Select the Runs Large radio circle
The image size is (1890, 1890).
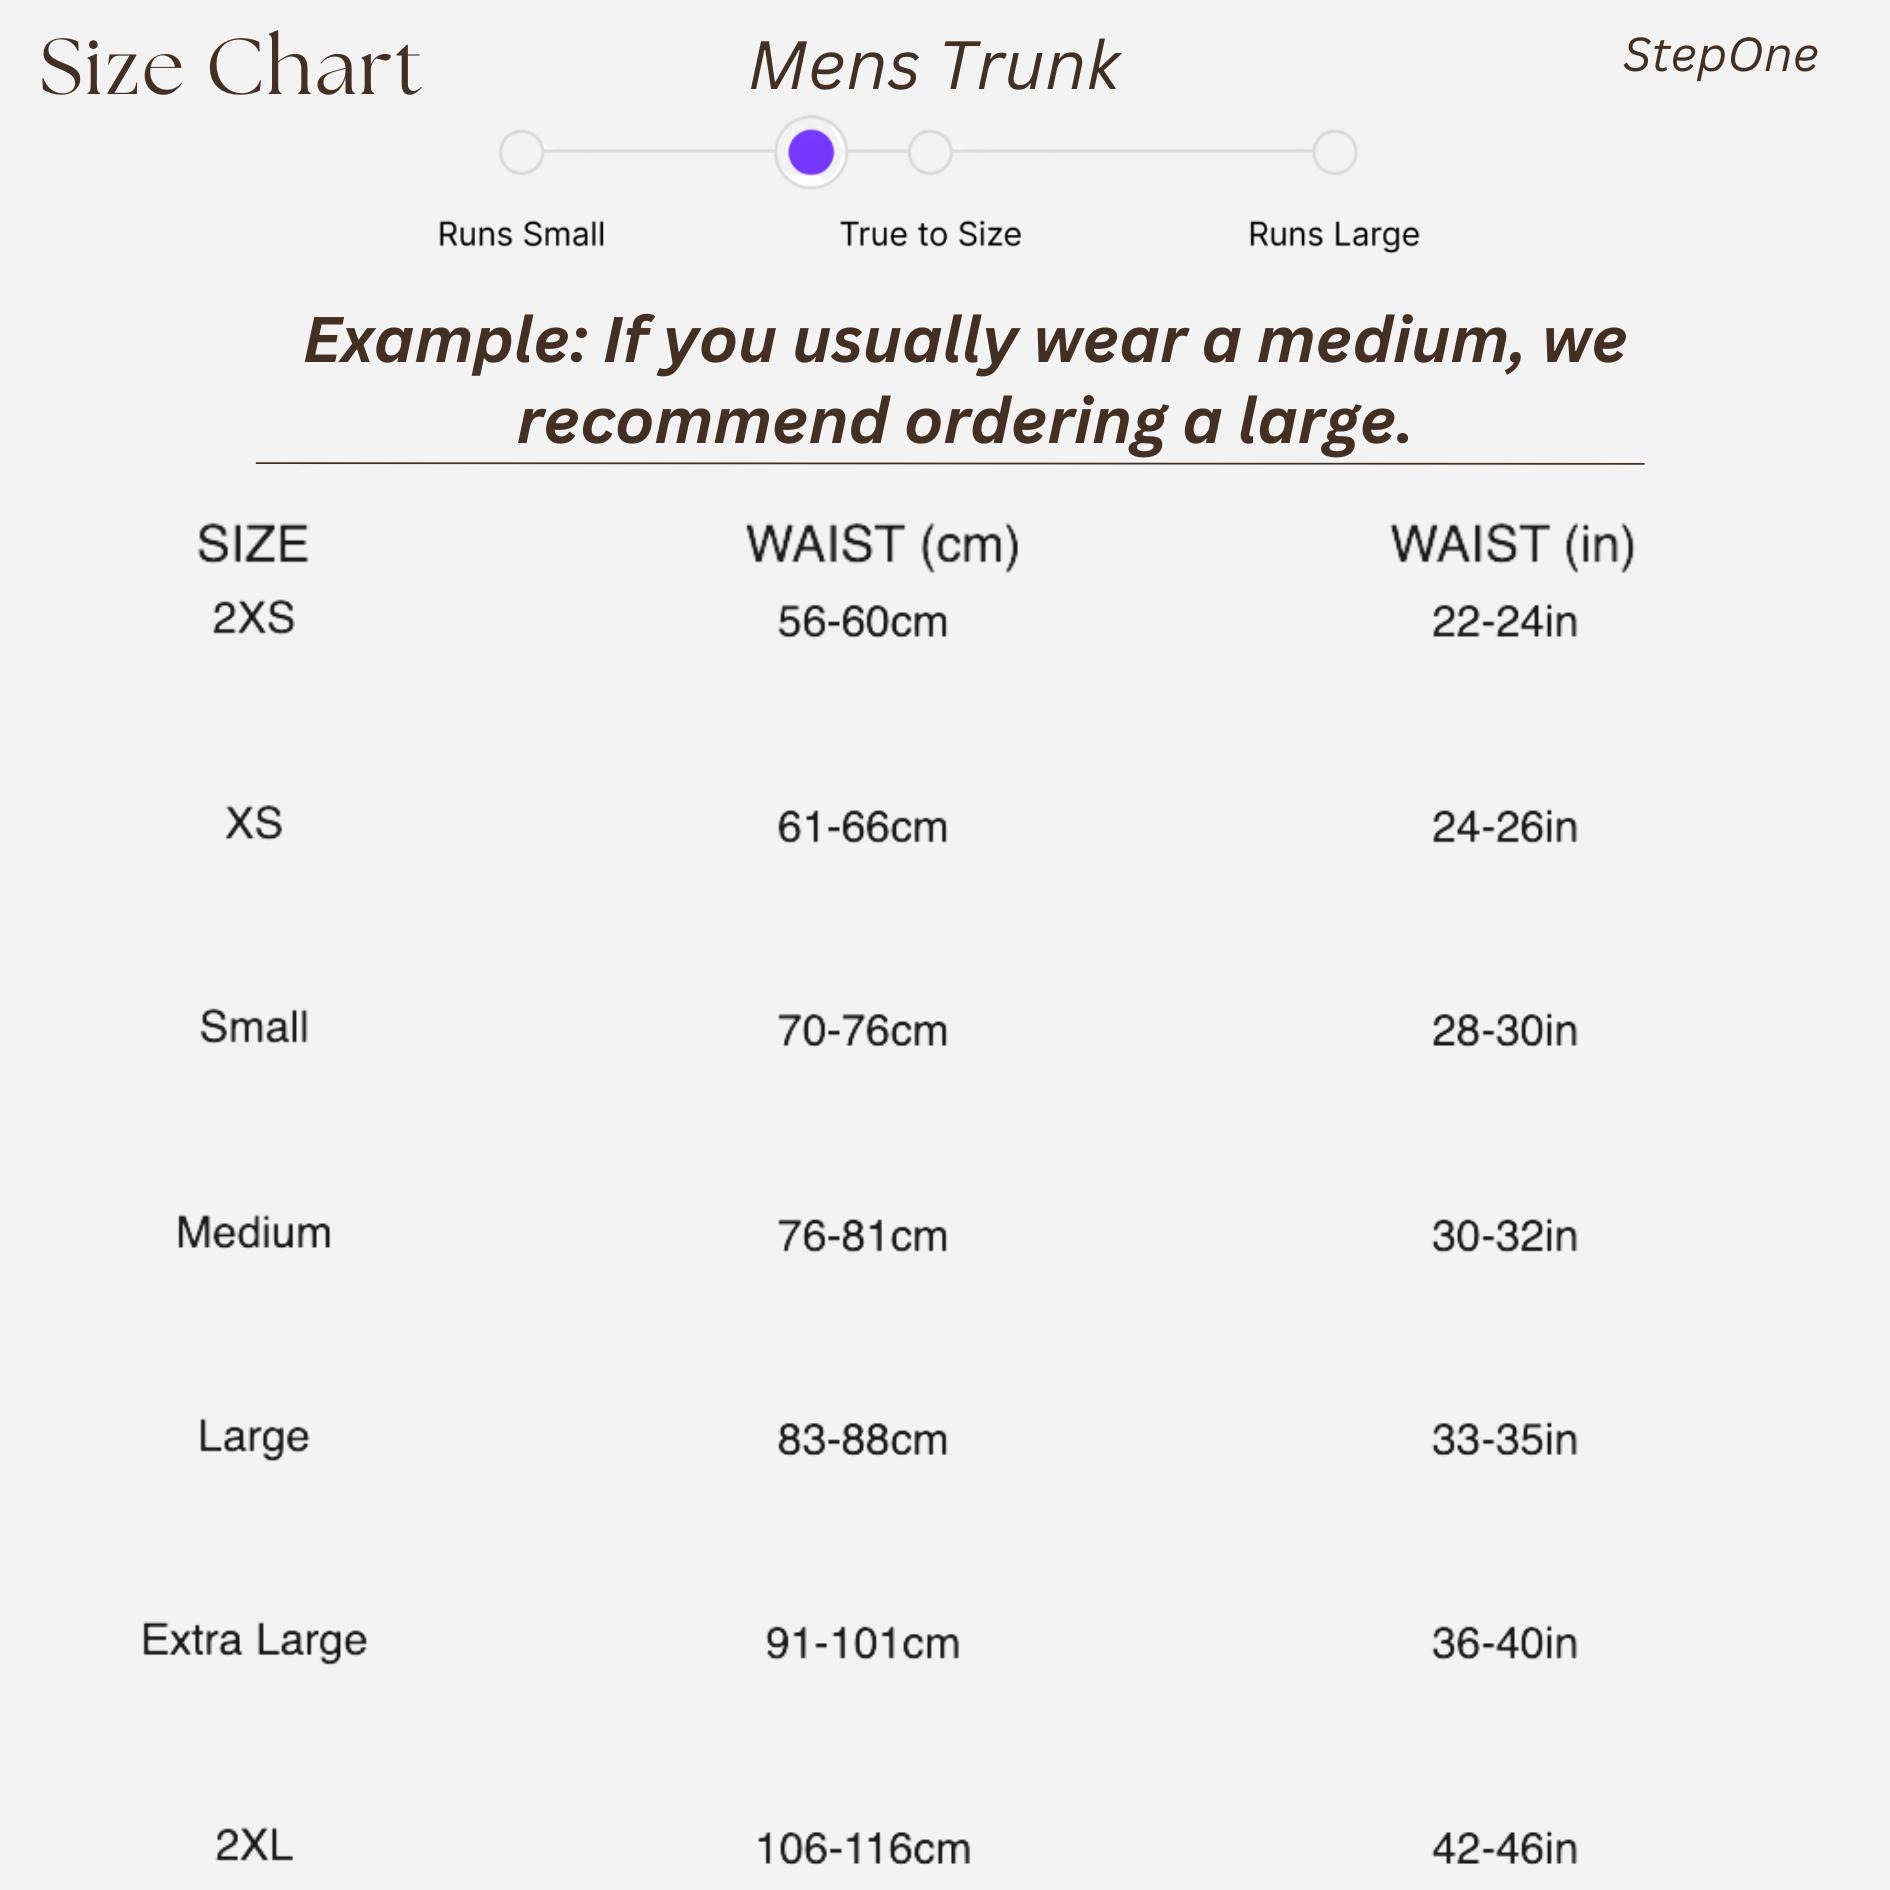click(1334, 153)
